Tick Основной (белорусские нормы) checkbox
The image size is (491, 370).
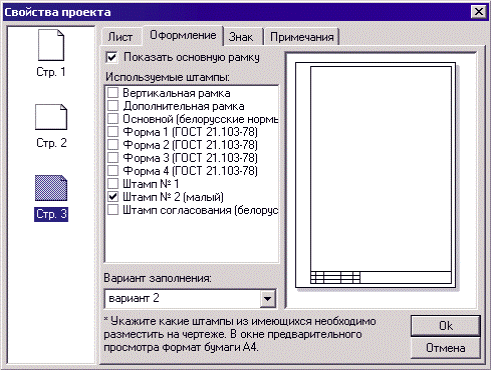[x=113, y=119]
